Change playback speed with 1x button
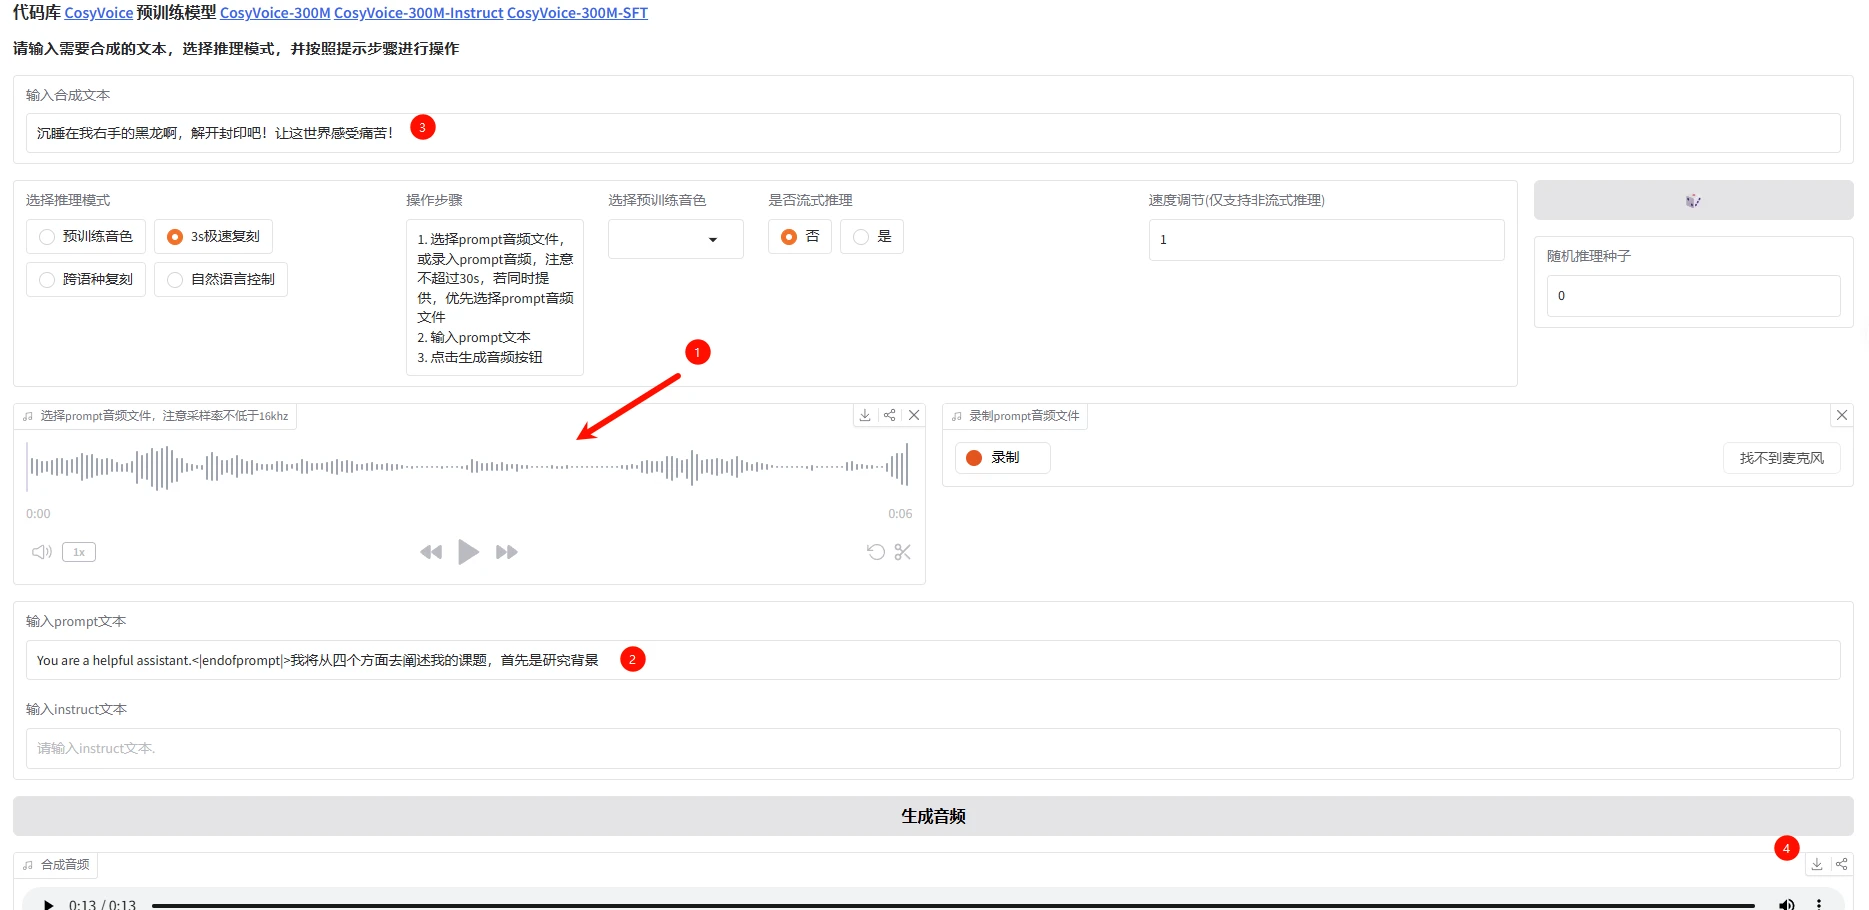Viewport: 1869px width, 910px height. [x=79, y=552]
